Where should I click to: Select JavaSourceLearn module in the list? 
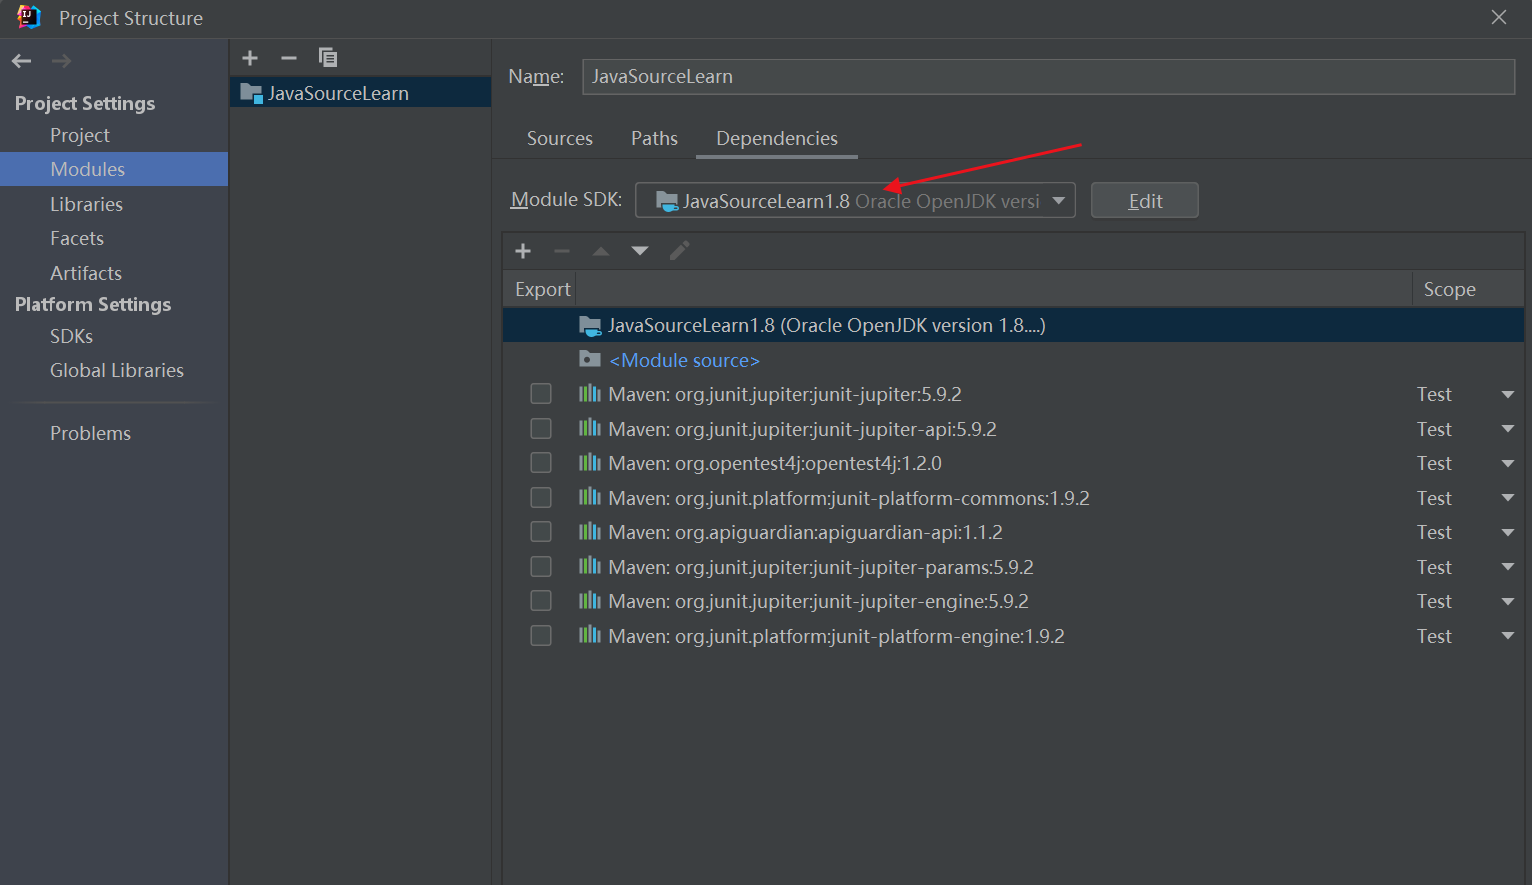point(360,93)
